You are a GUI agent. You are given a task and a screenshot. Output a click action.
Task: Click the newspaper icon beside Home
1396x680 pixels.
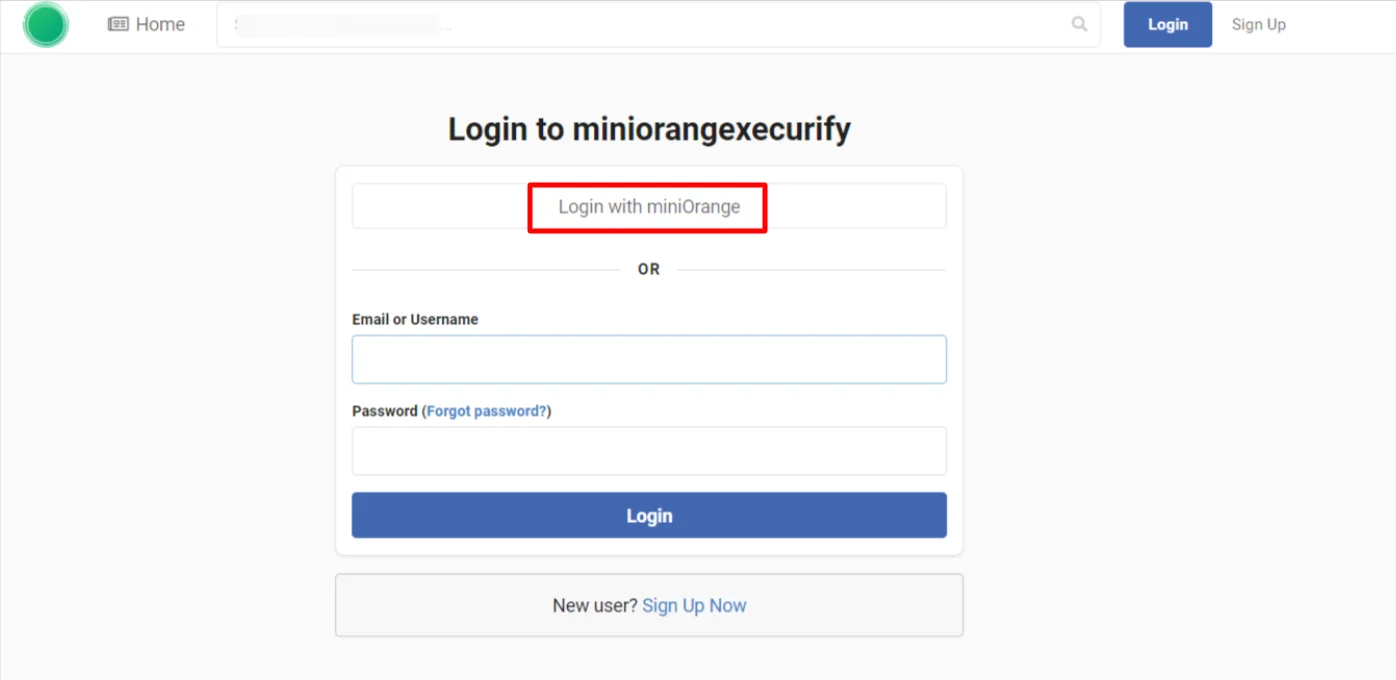(120, 23)
